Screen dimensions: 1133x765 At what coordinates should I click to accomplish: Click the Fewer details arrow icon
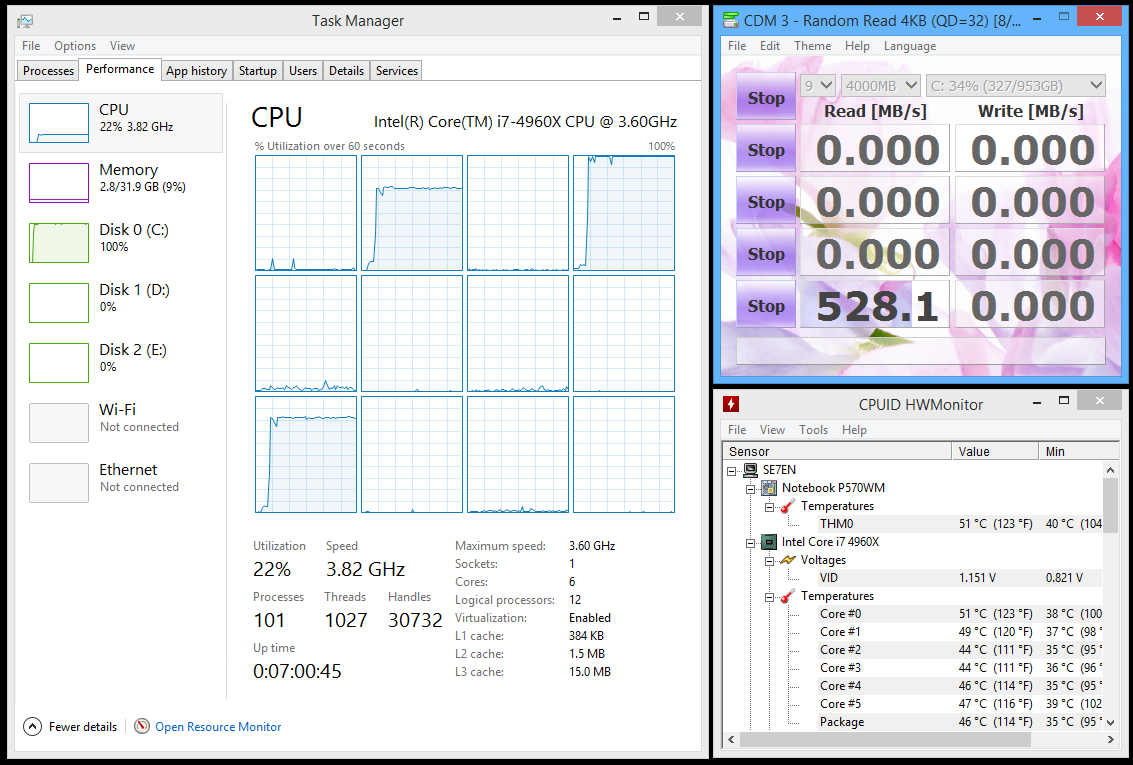coord(33,726)
